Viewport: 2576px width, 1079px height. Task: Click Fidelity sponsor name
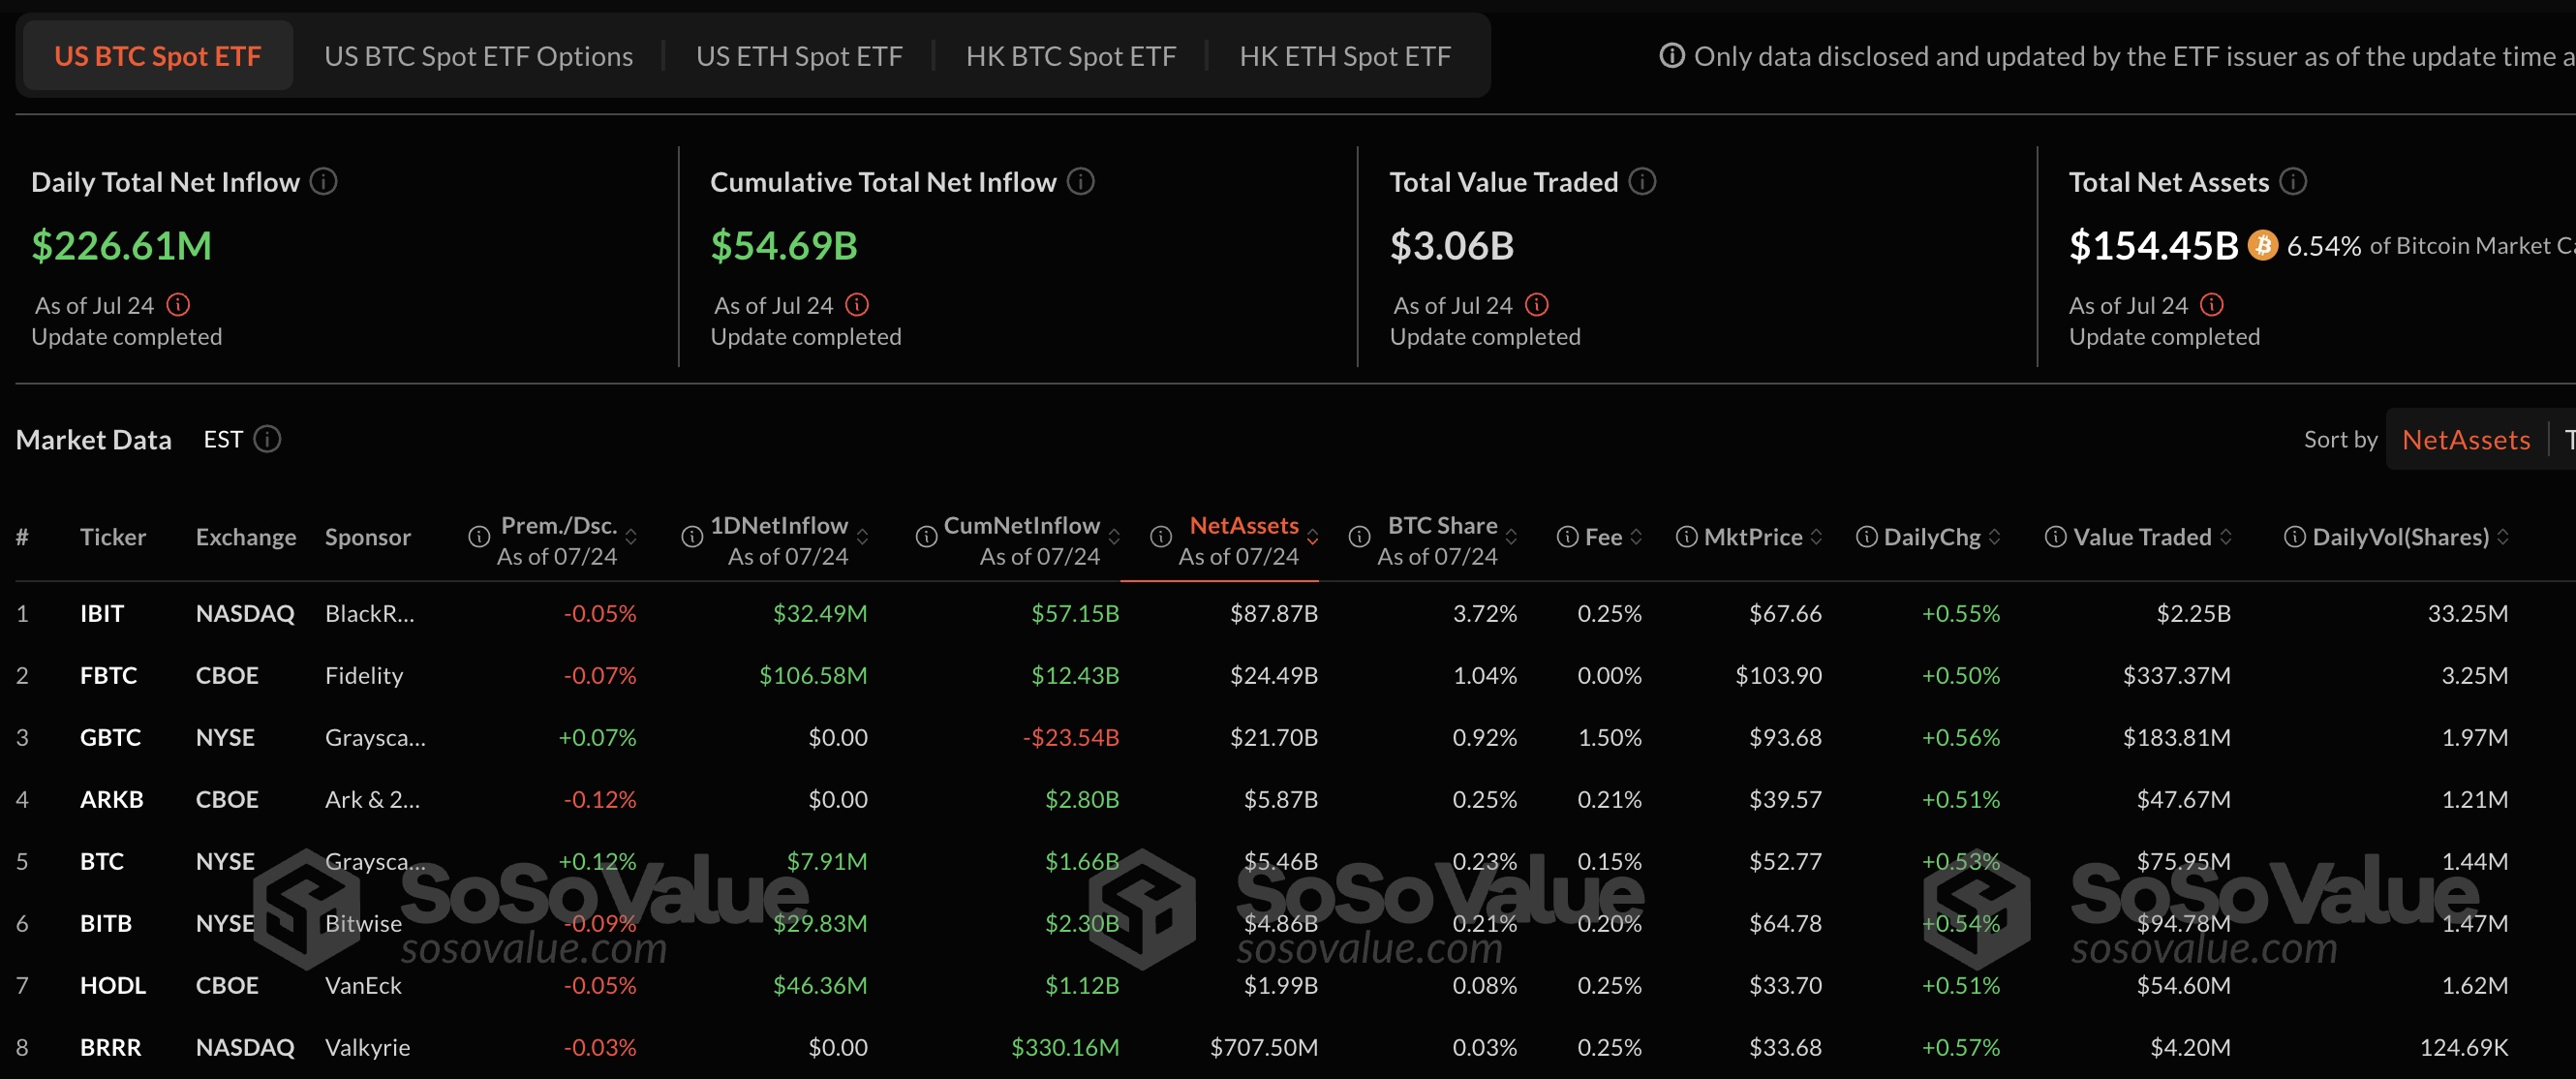(364, 675)
